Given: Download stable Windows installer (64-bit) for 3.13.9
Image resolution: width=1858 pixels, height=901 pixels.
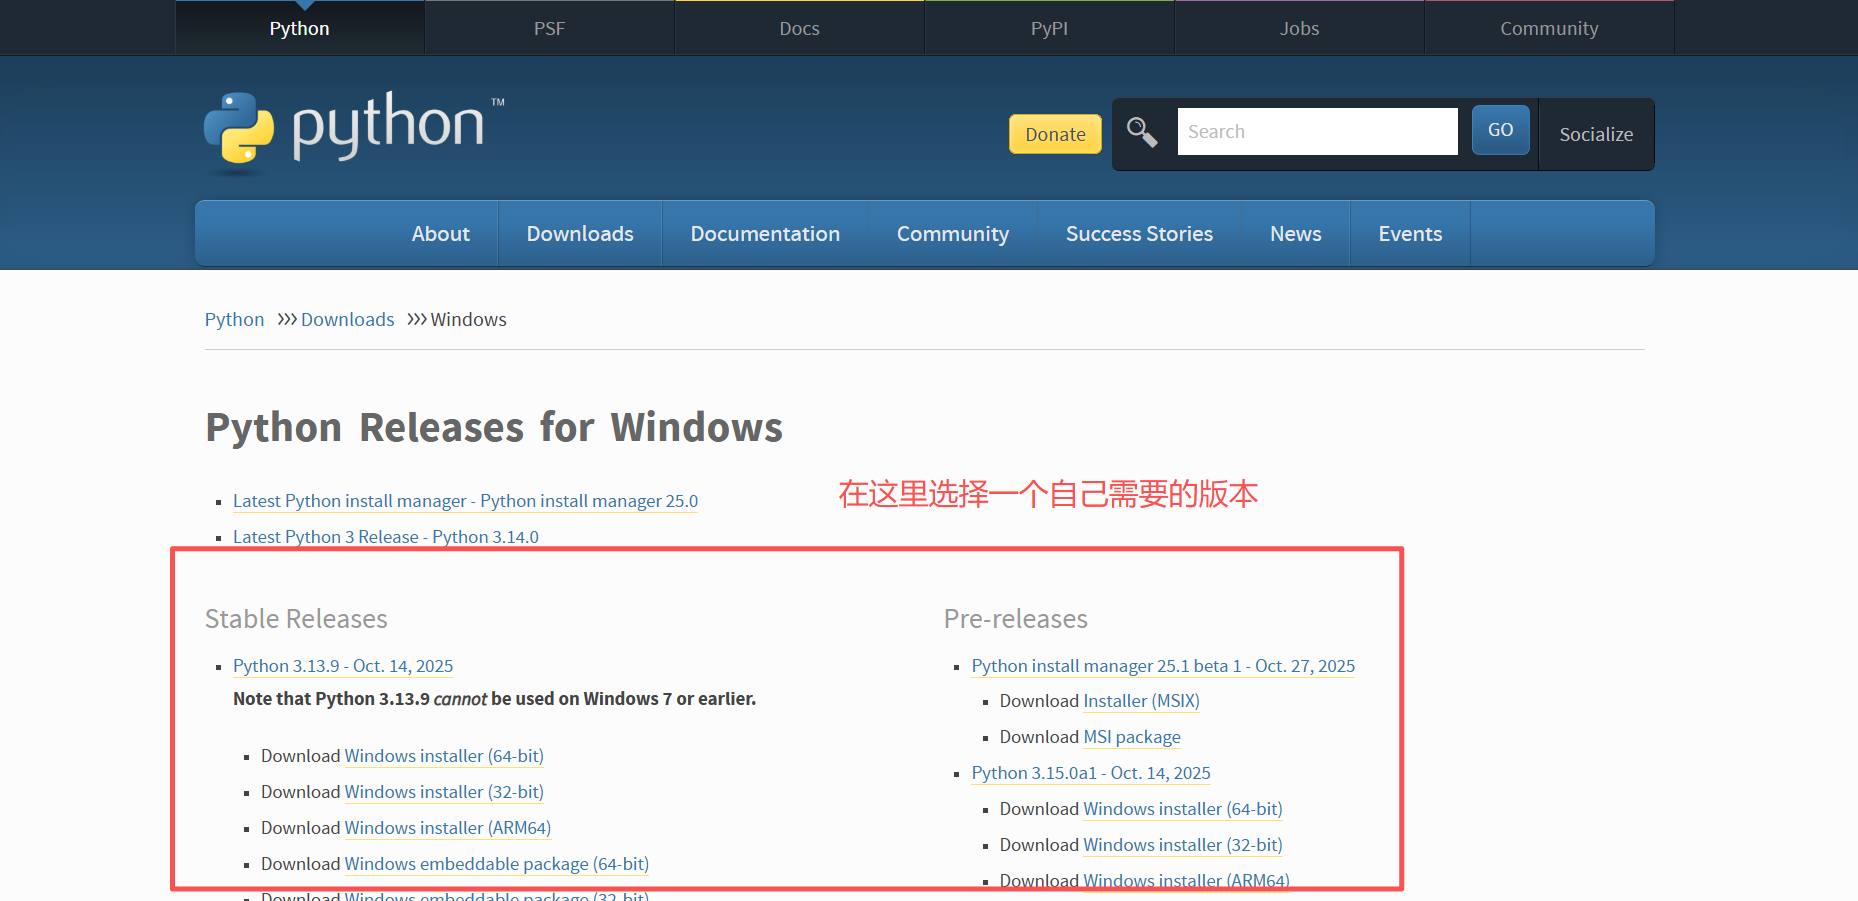Looking at the screenshot, I should tap(444, 756).
